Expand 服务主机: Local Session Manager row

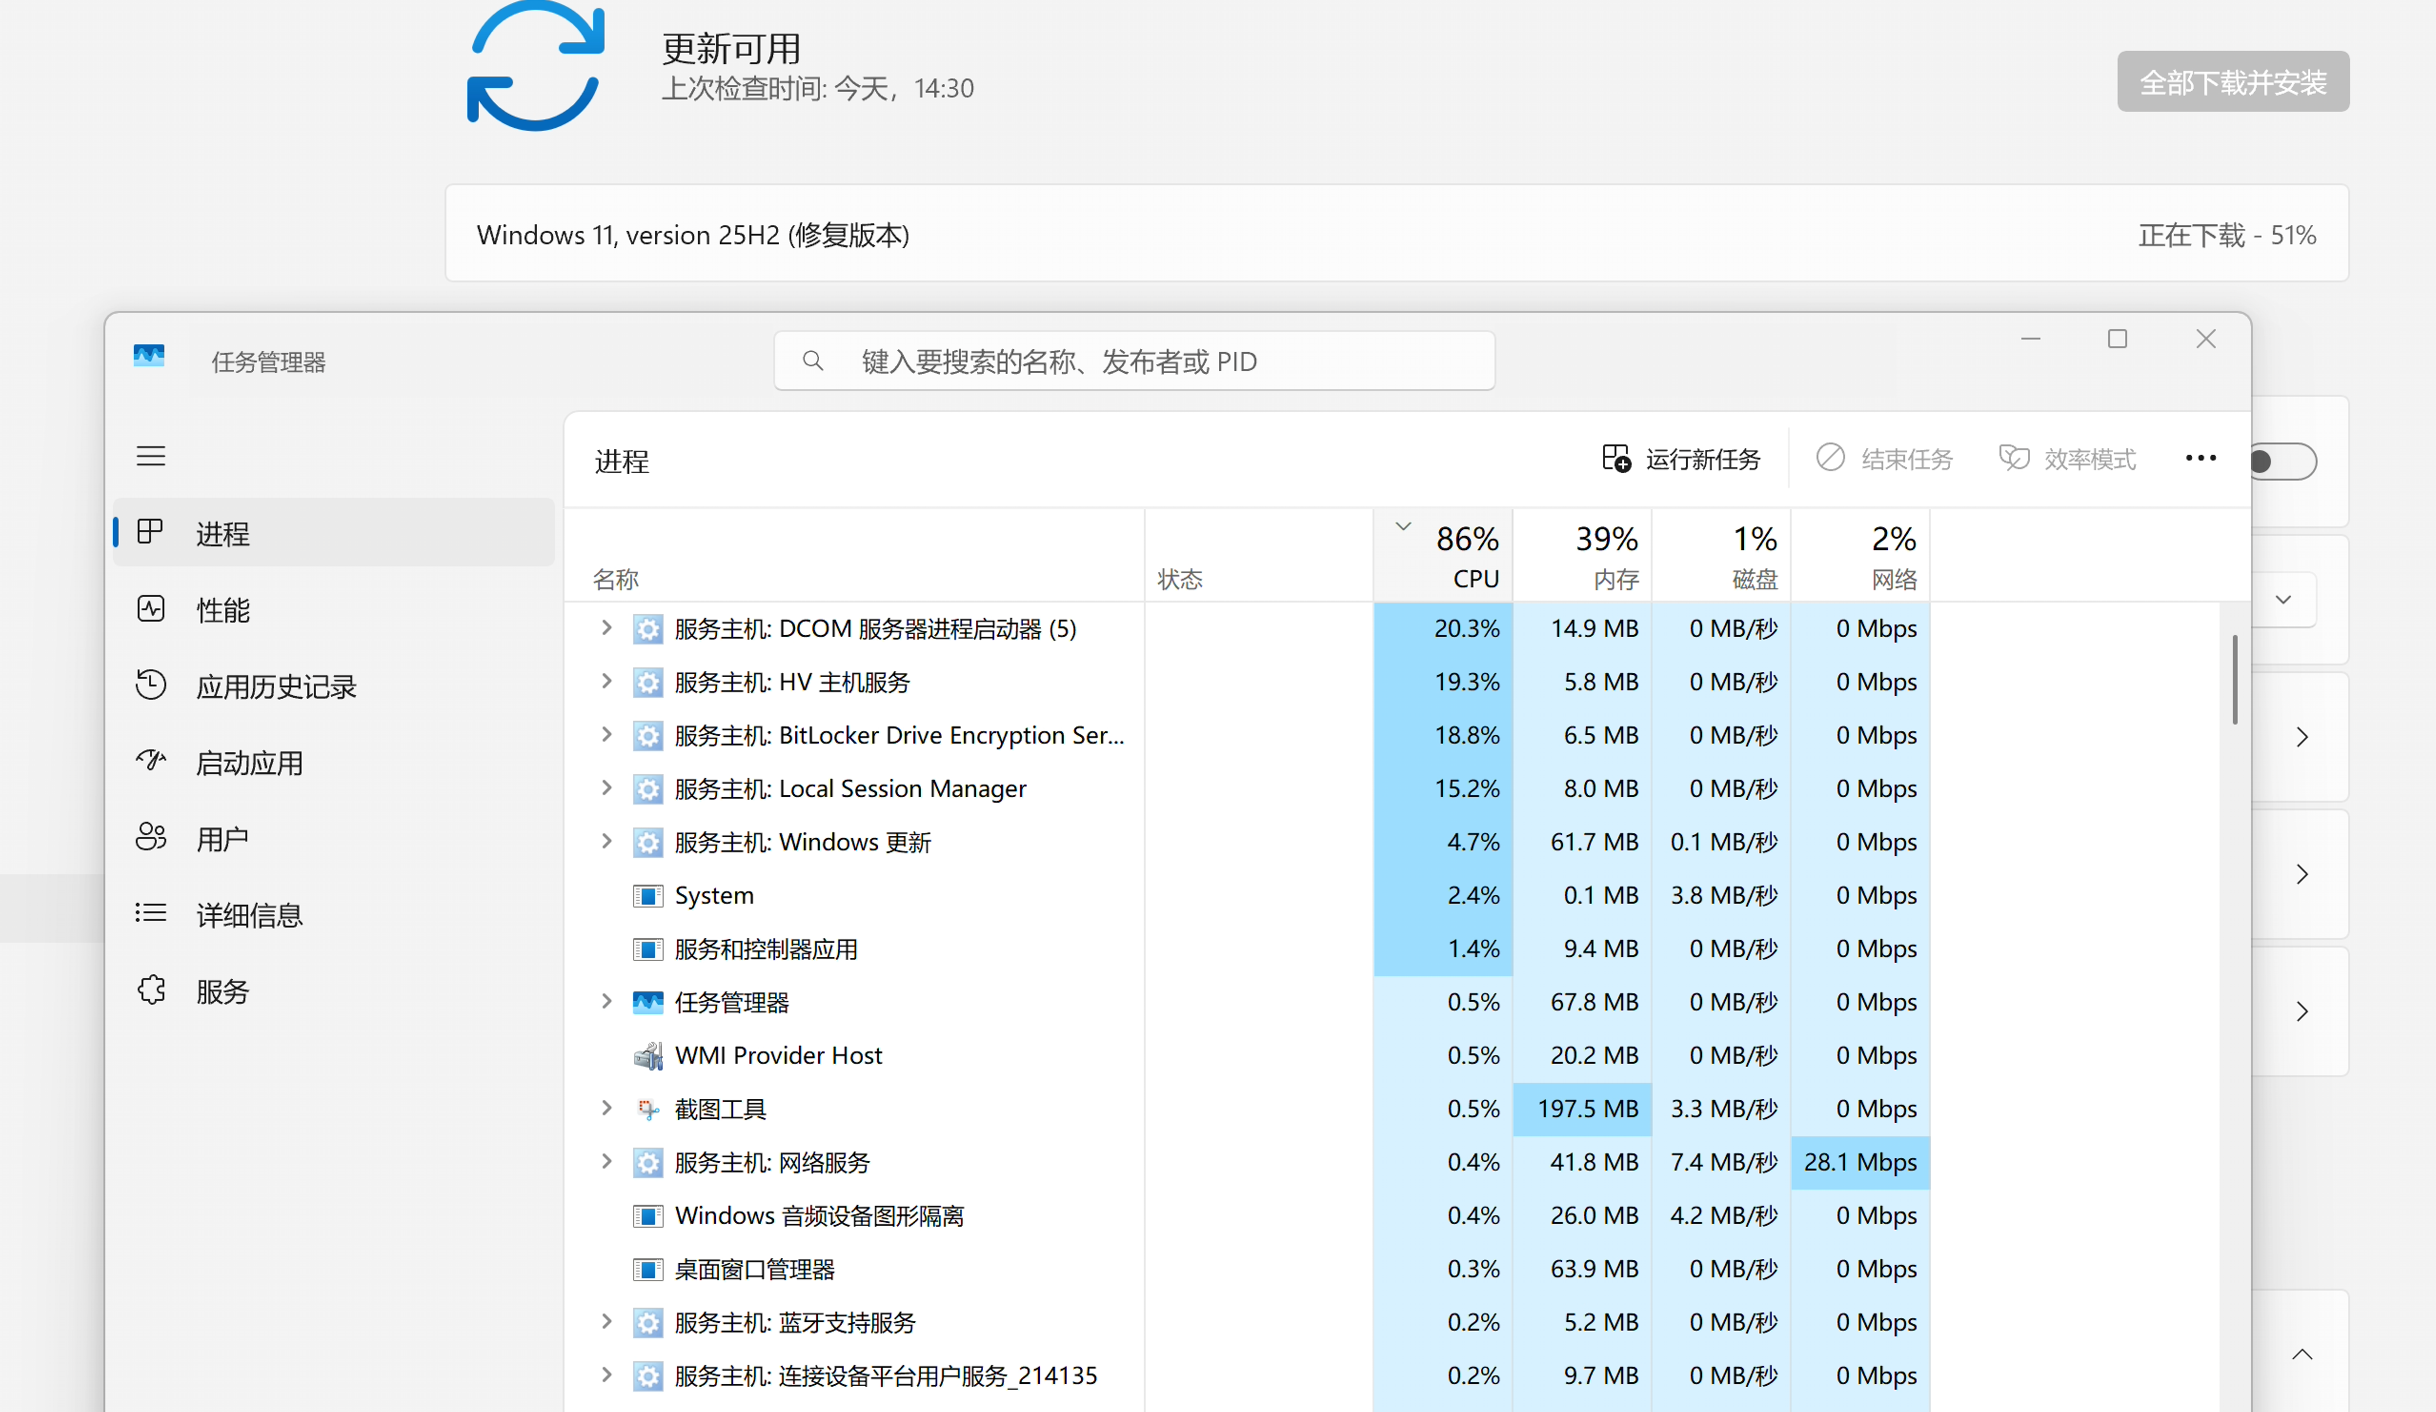click(x=606, y=788)
